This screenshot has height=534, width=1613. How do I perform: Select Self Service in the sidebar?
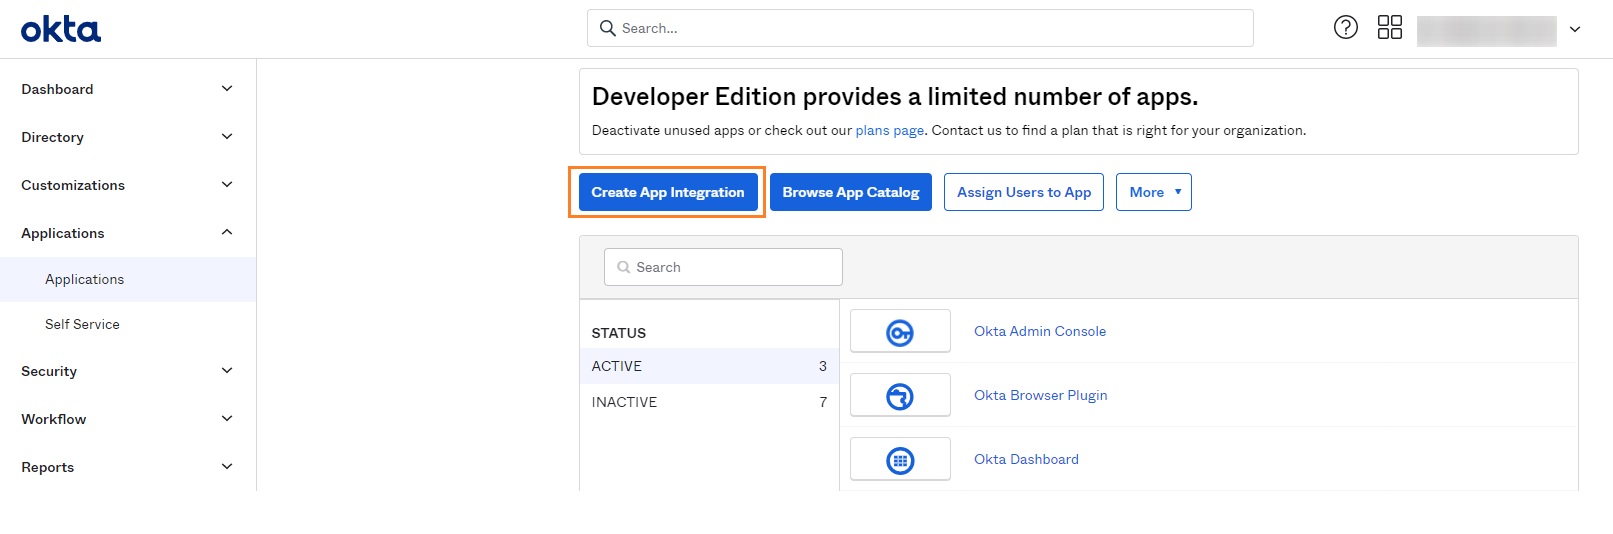[82, 324]
